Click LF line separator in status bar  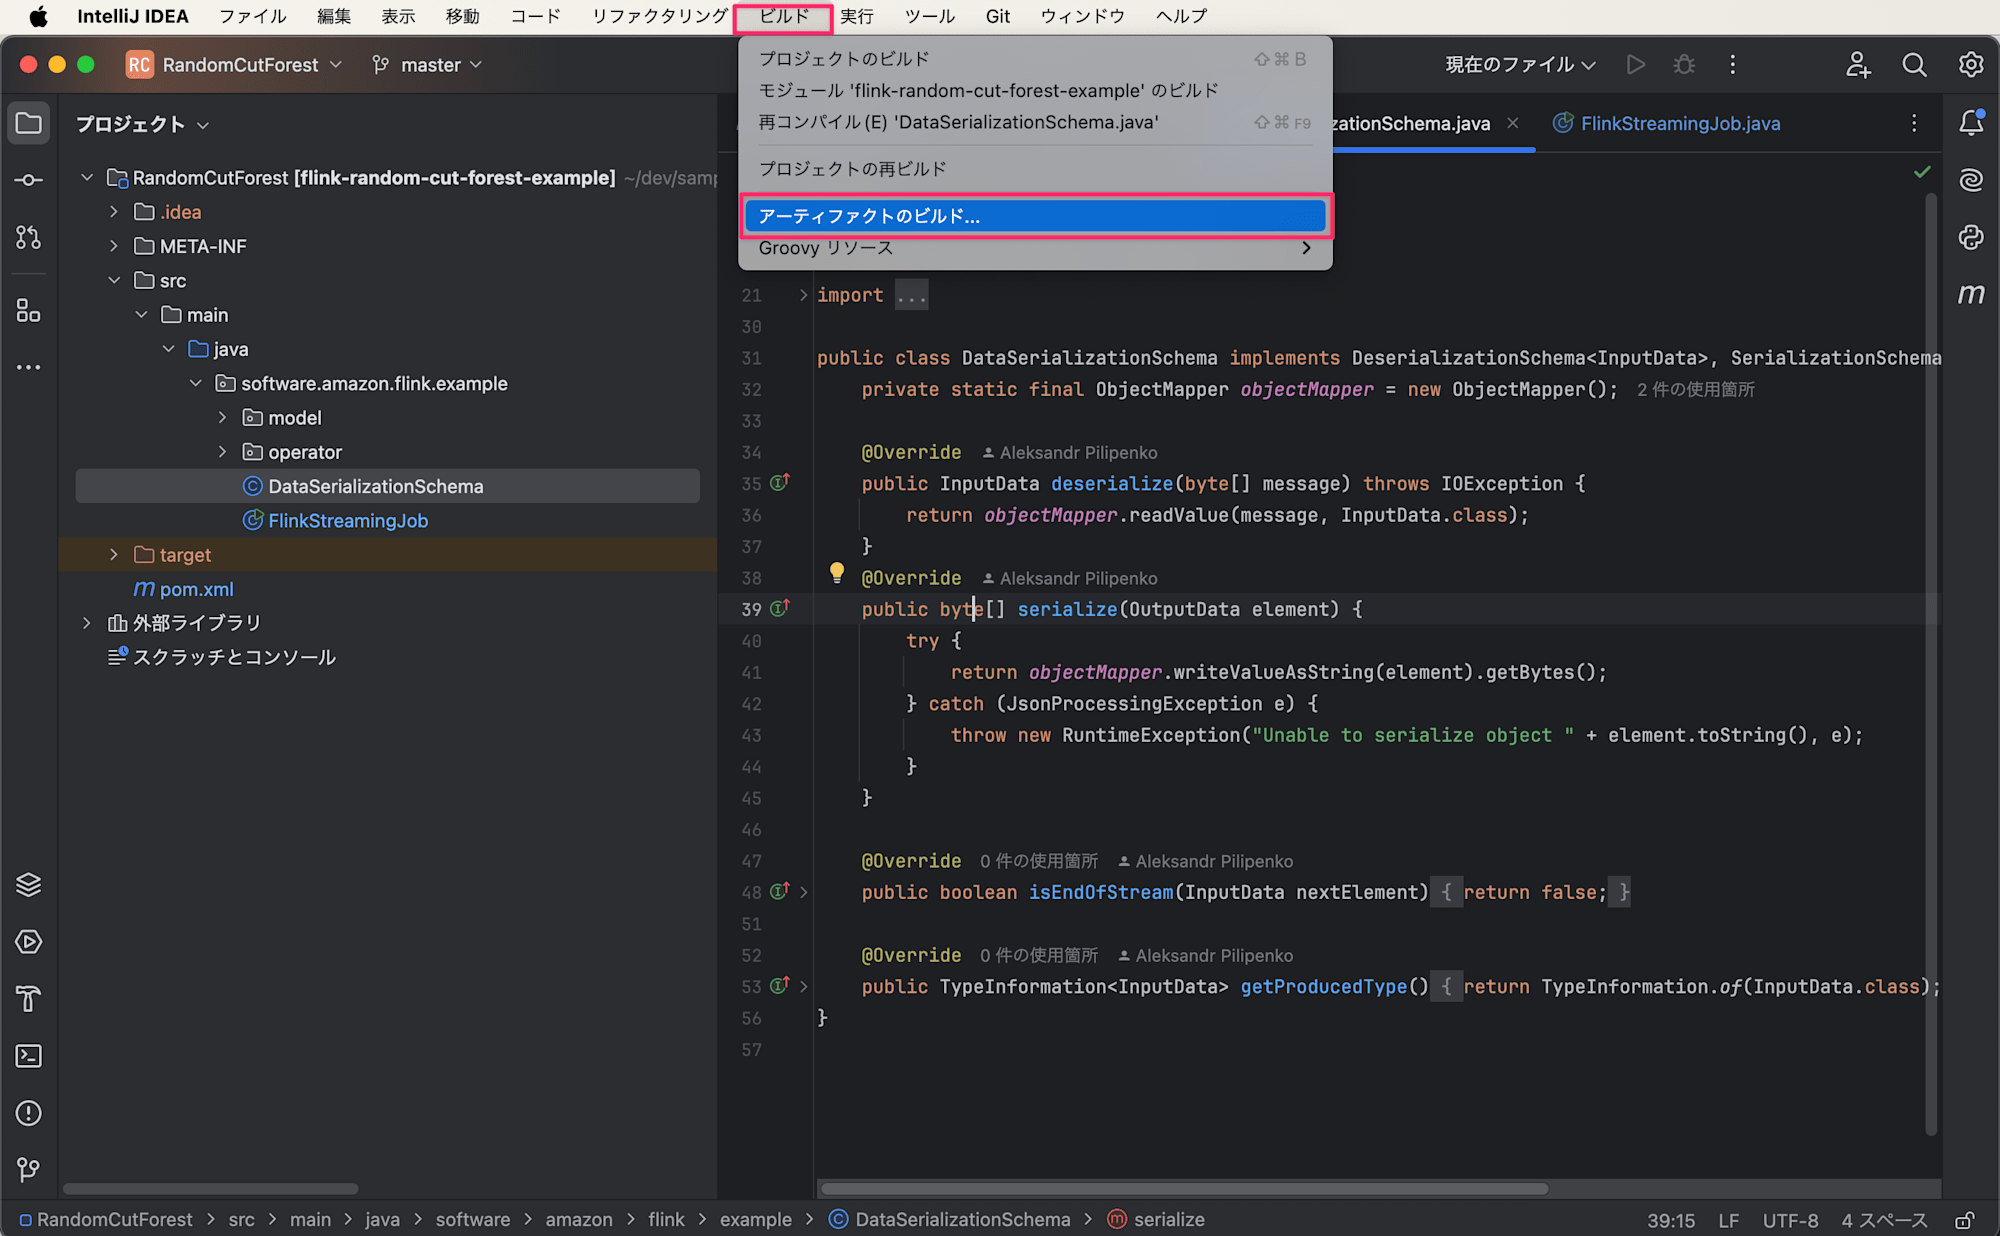coord(1729,1220)
